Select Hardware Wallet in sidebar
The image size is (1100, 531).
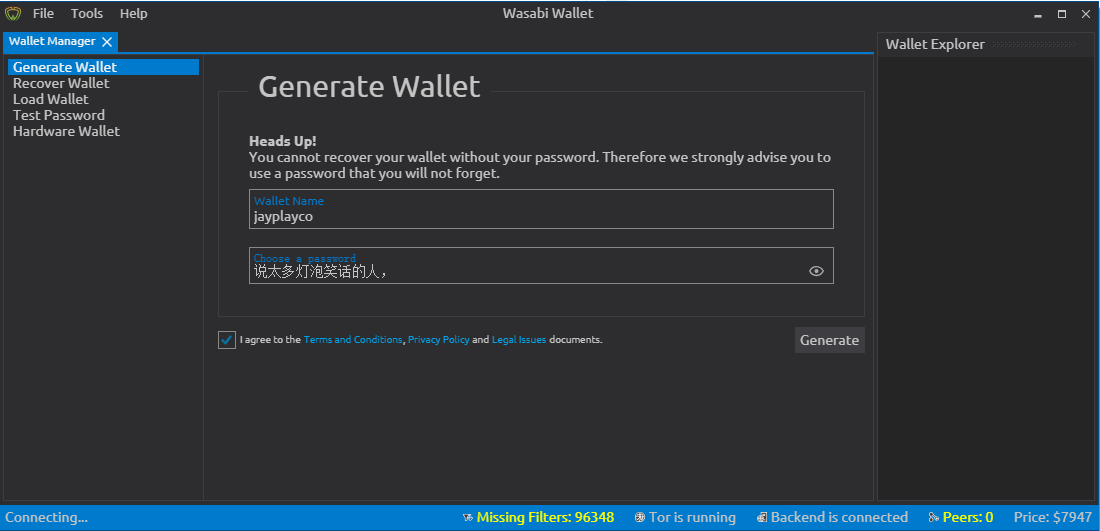[66, 131]
